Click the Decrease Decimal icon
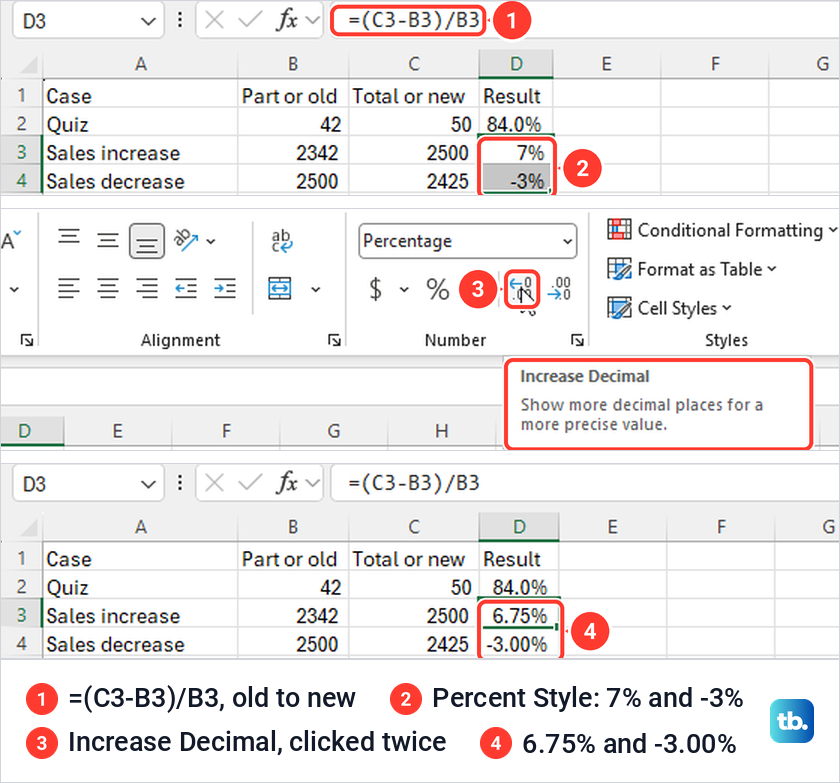 [x=559, y=289]
